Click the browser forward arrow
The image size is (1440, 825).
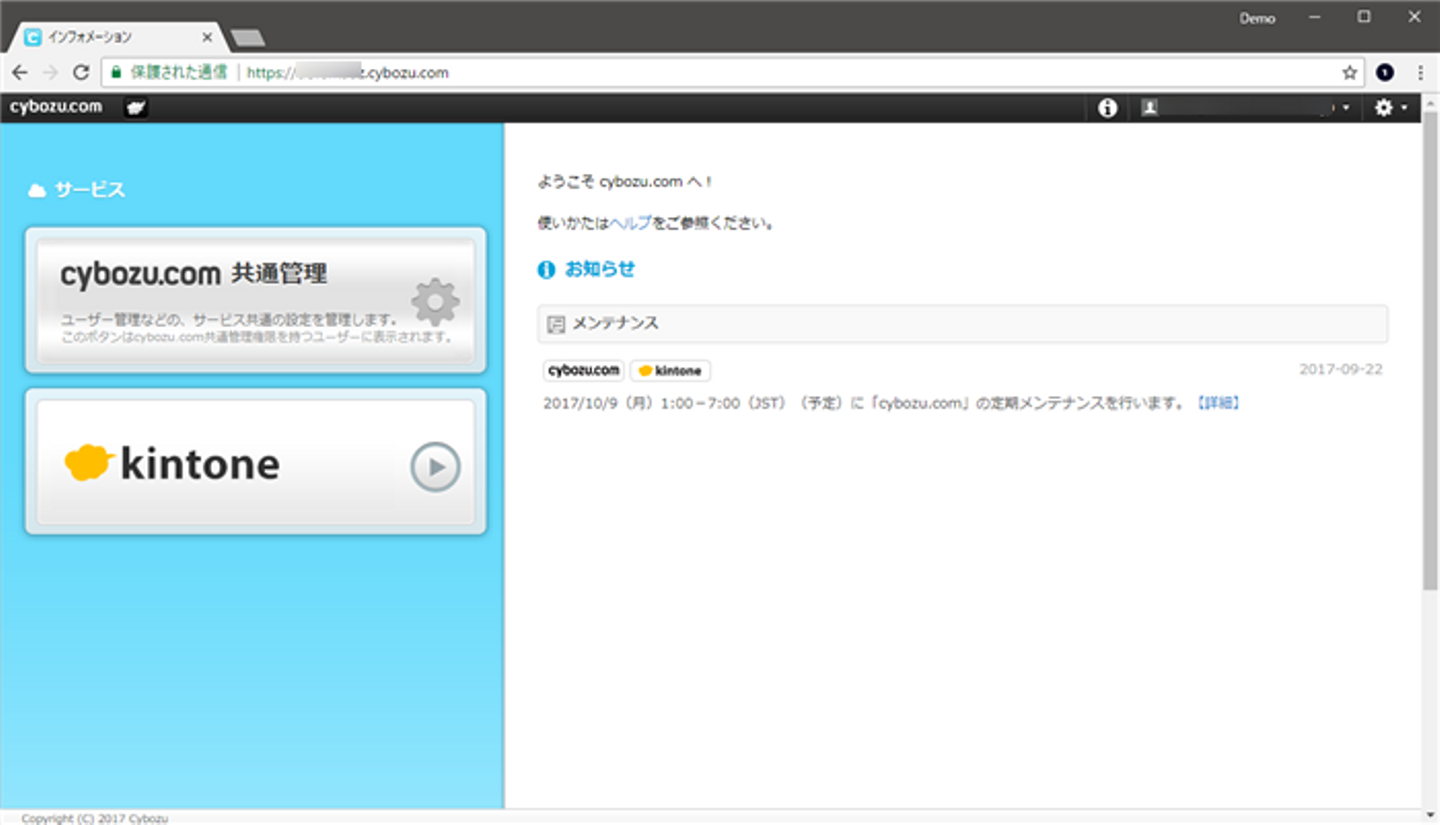point(50,73)
